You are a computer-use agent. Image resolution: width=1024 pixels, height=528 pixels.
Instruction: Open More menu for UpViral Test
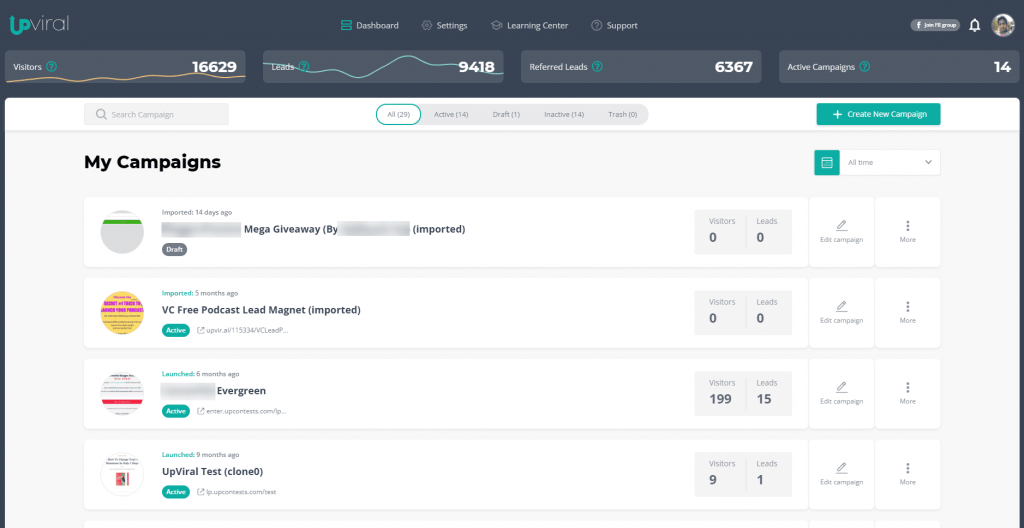[x=907, y=474]
